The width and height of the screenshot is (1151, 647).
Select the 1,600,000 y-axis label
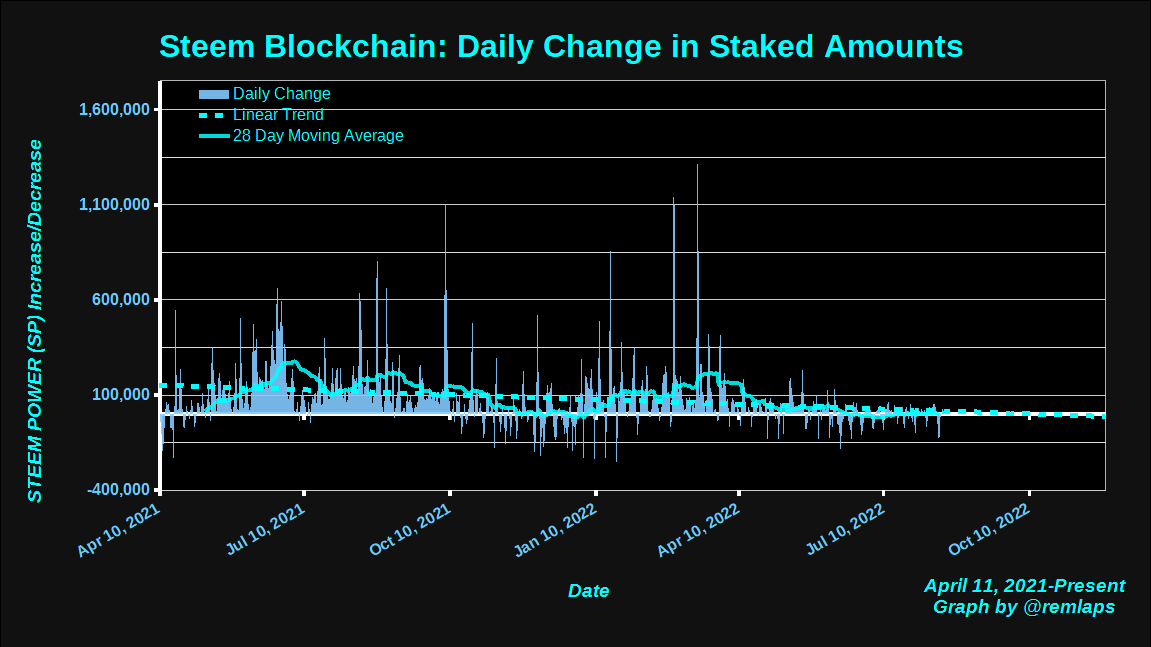coord(114,109)
